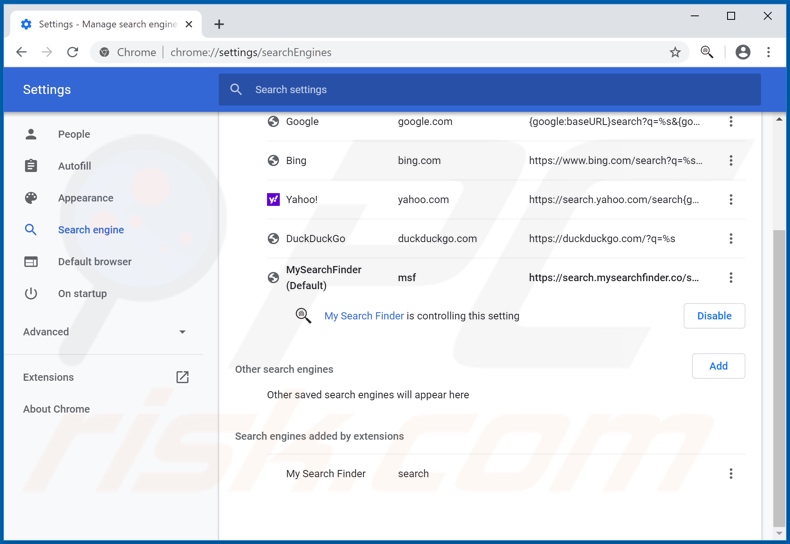This screenshot has width=790, height=544.
Task: Select Search engine in the sidebar
Action: coord(91,230)
